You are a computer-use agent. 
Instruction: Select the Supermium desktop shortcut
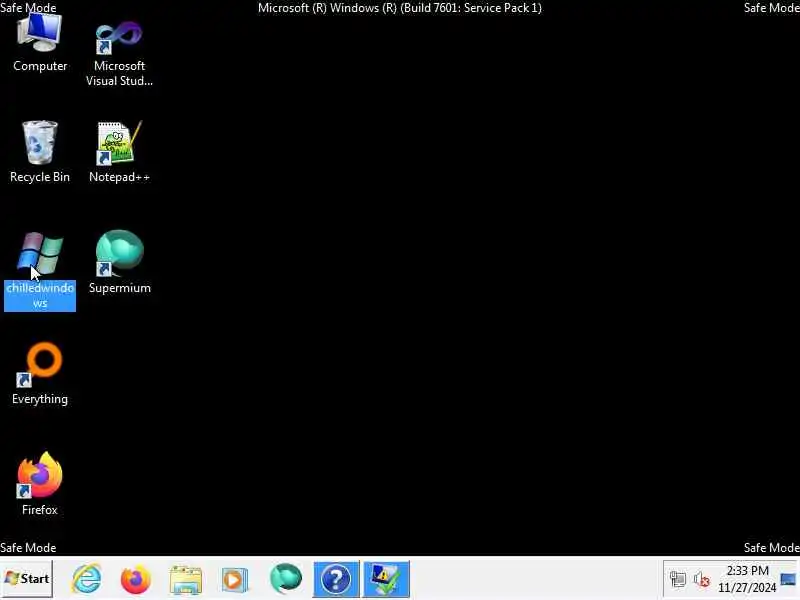[119, 262]
